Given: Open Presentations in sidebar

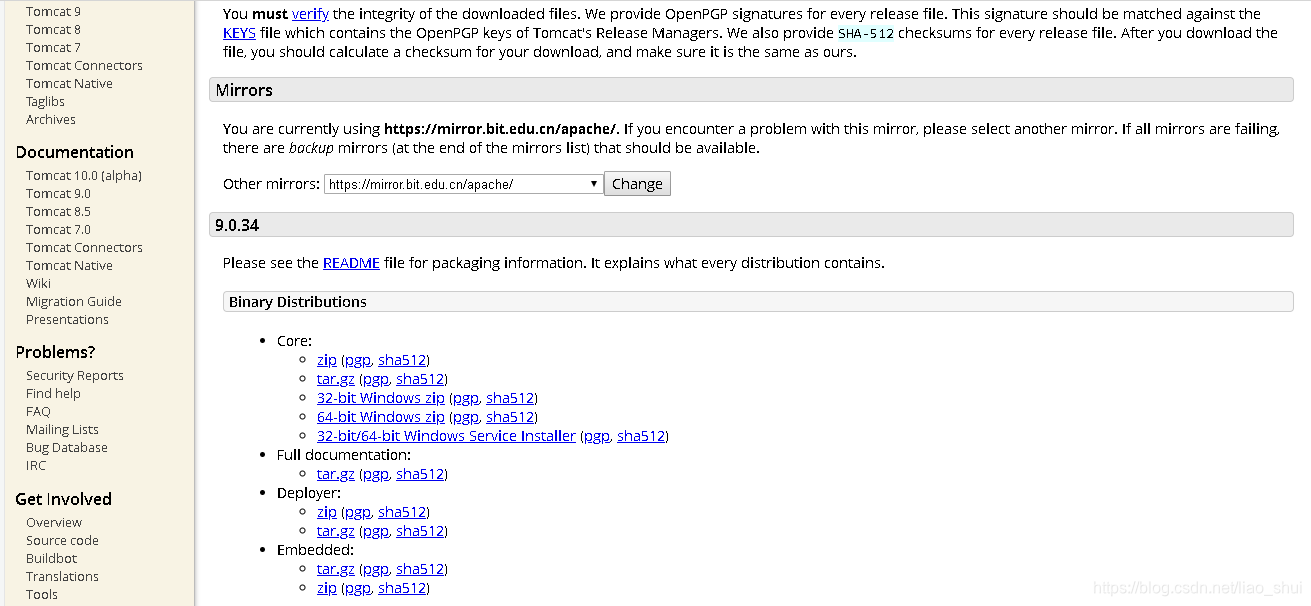Looking at the screenshot, I should [67, 320].
